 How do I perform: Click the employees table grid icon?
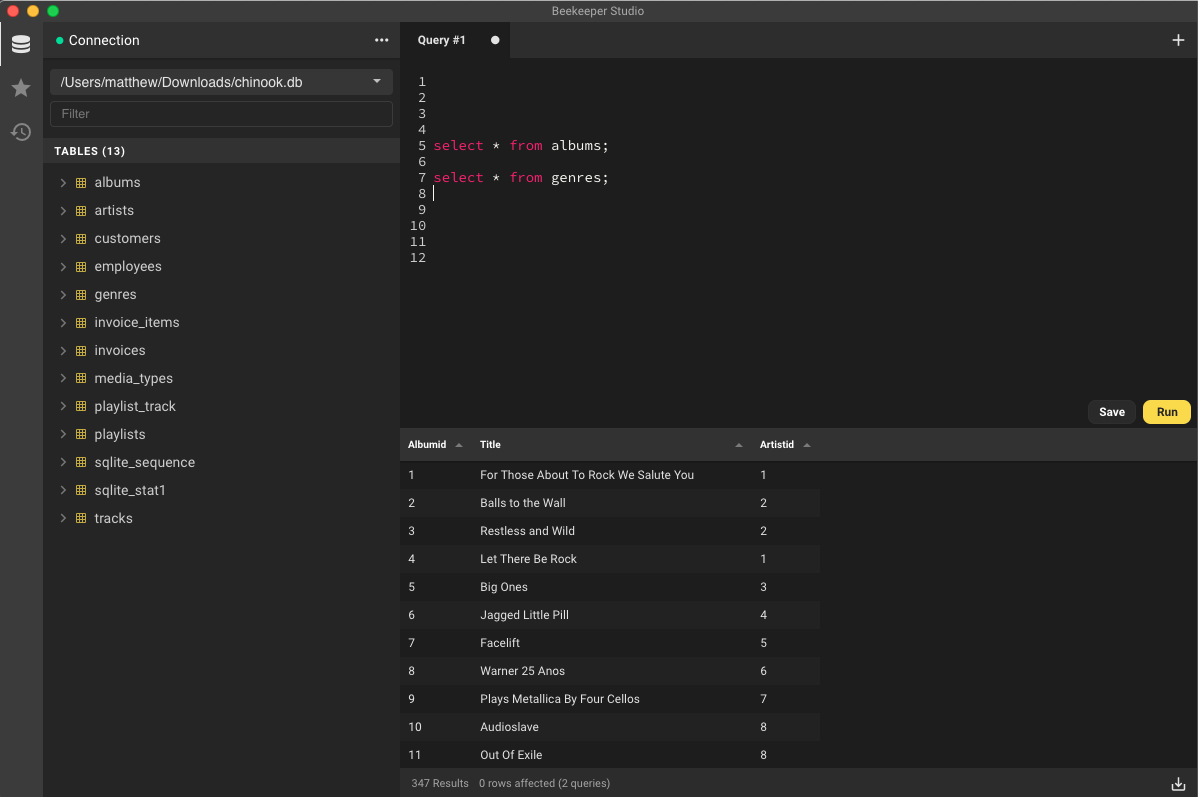(x=81, y=267)
